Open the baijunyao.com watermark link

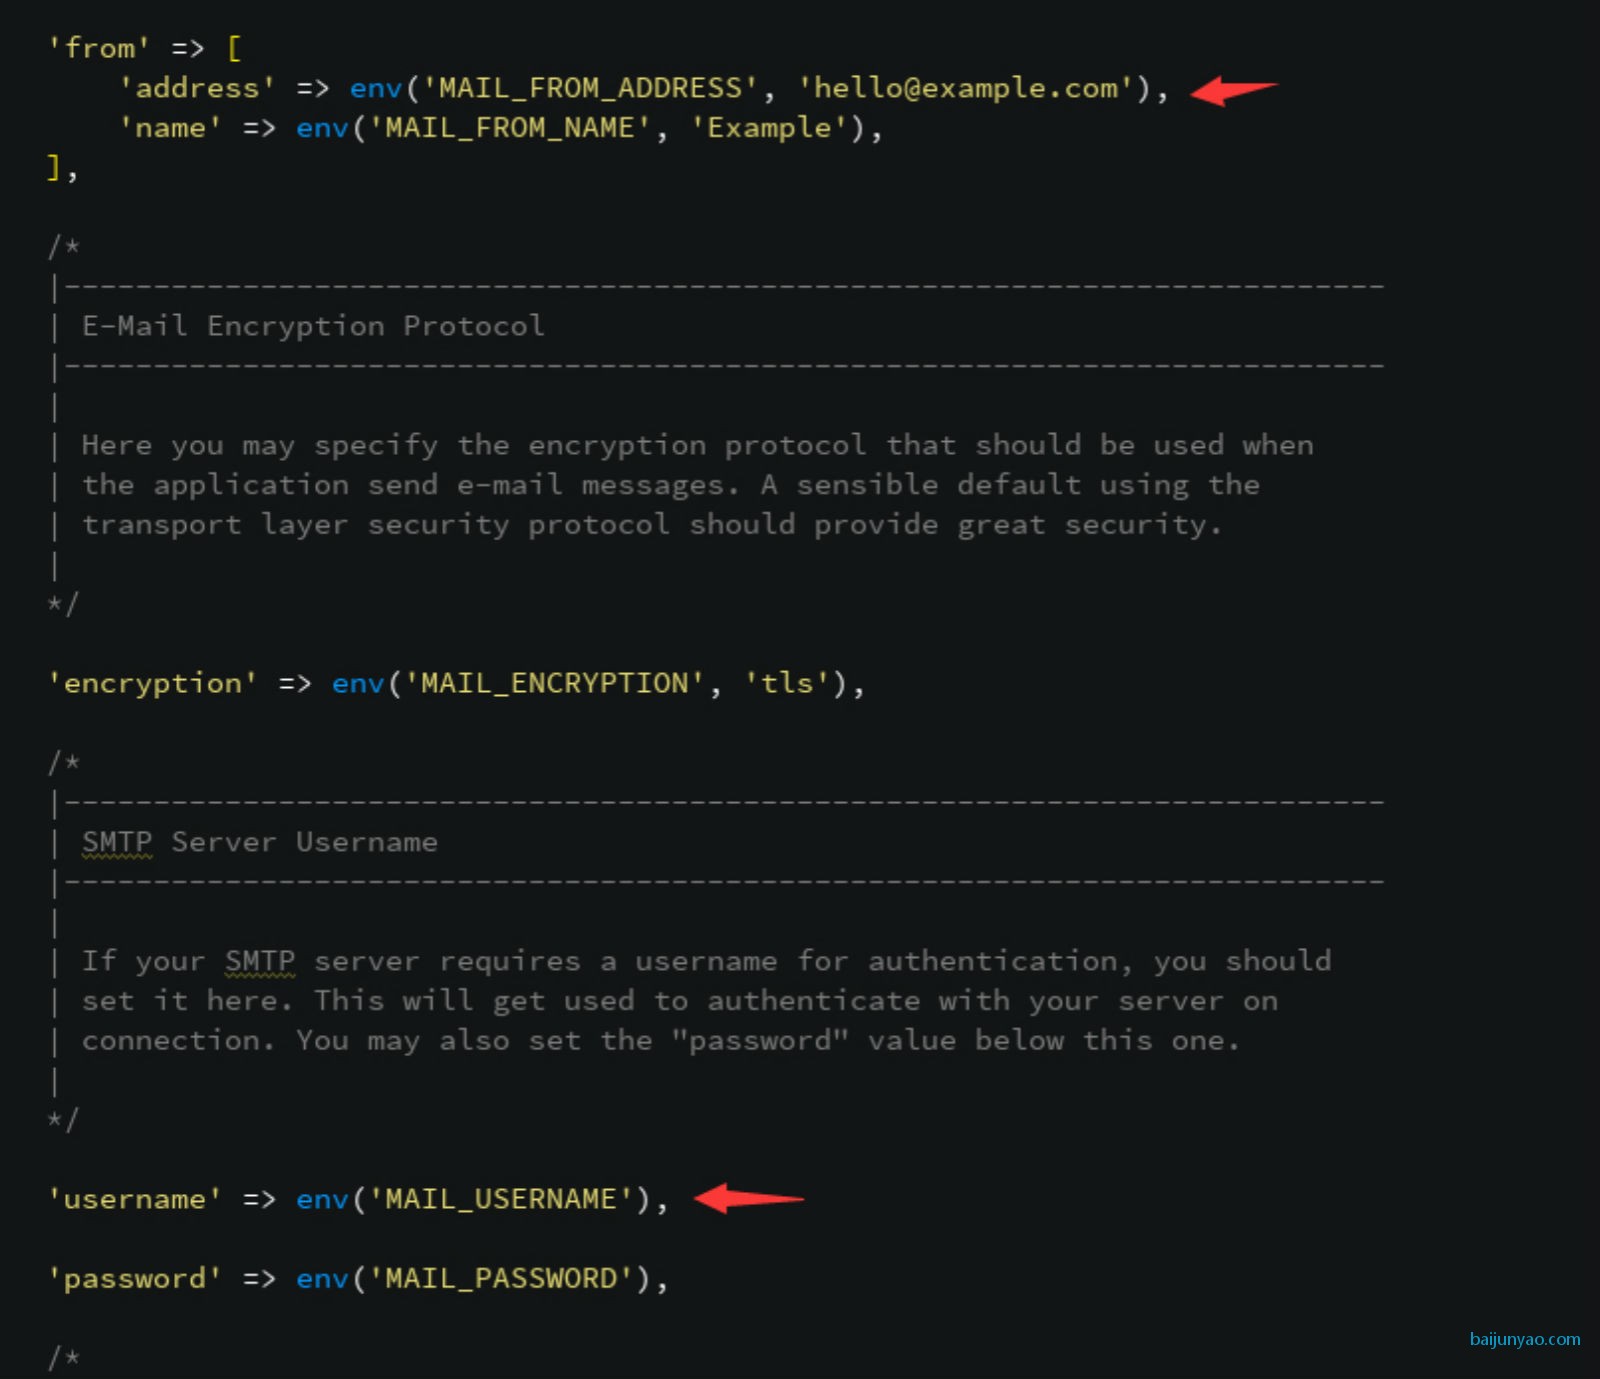(1524, 1339)
